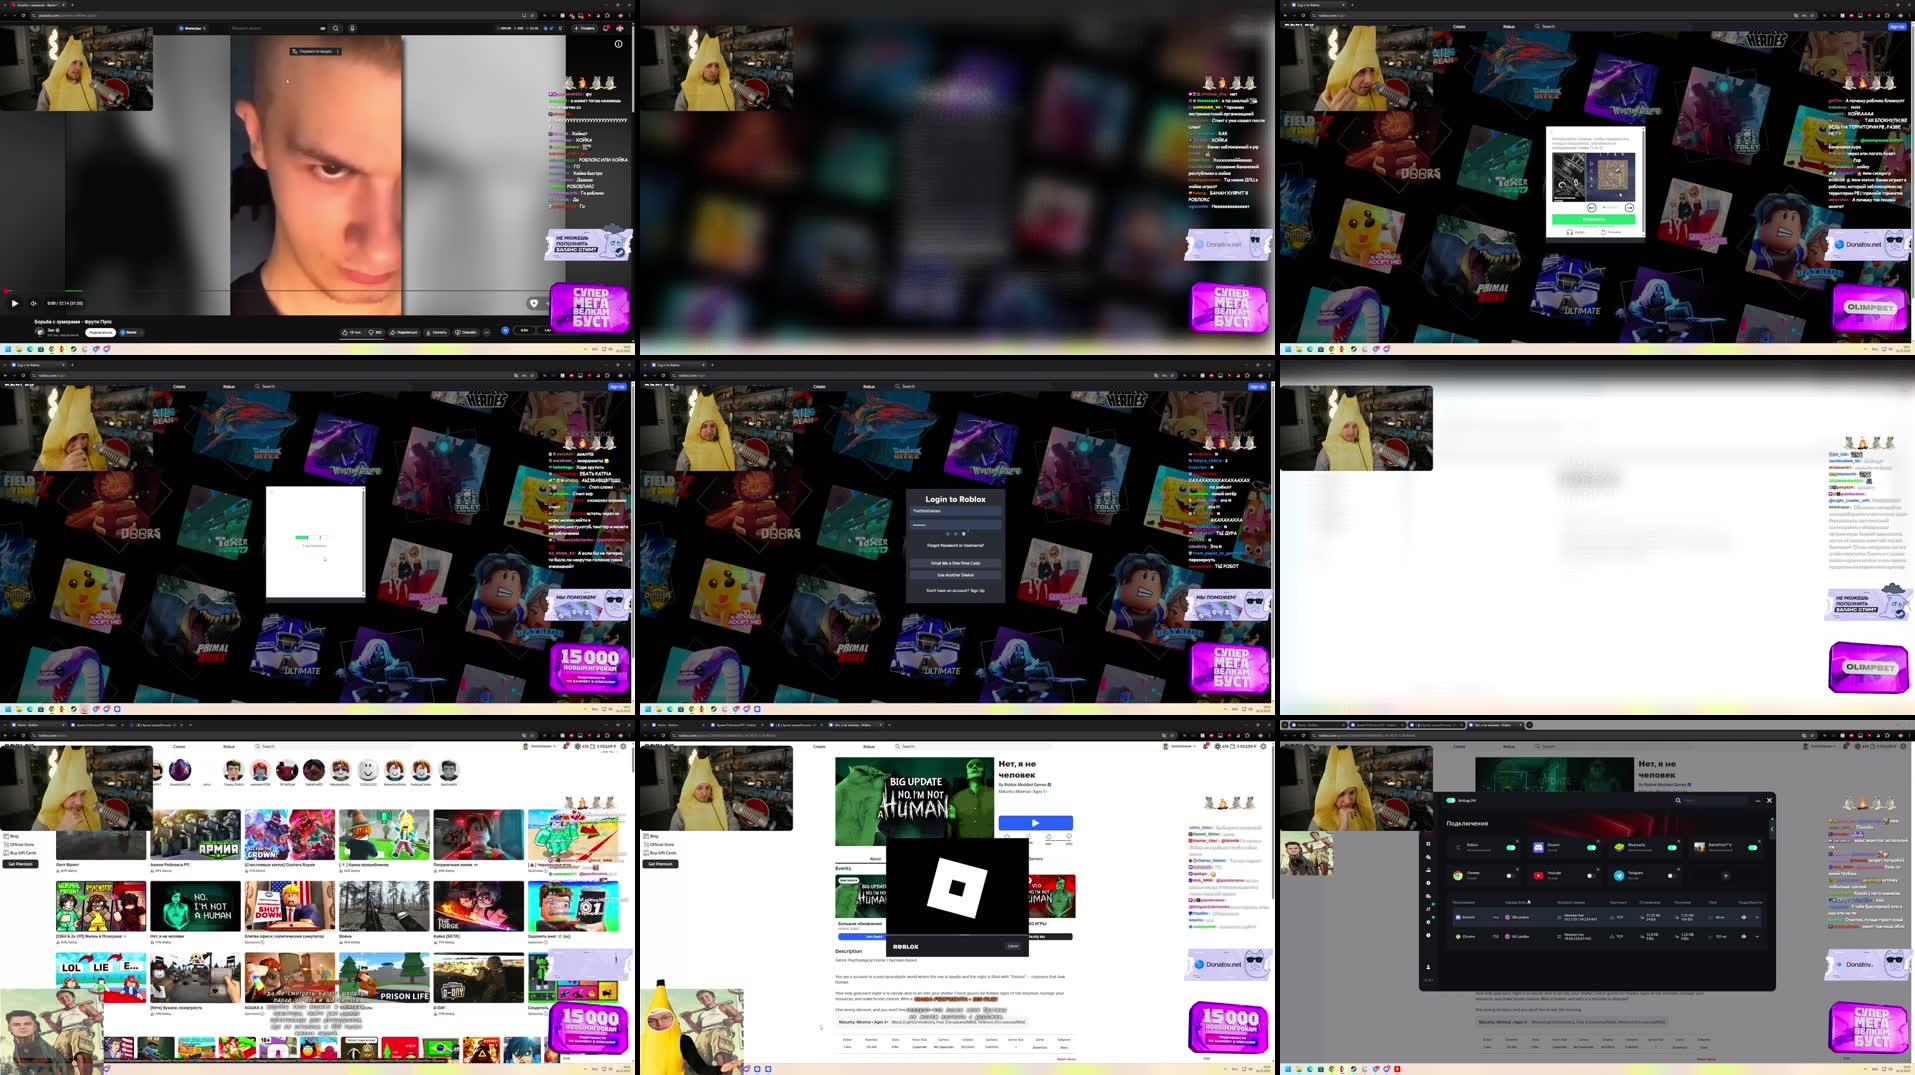Select the Telegram icon in ExitLag connections
The height and width of the screenshot is (1075, 1915).
(1619, 876)
